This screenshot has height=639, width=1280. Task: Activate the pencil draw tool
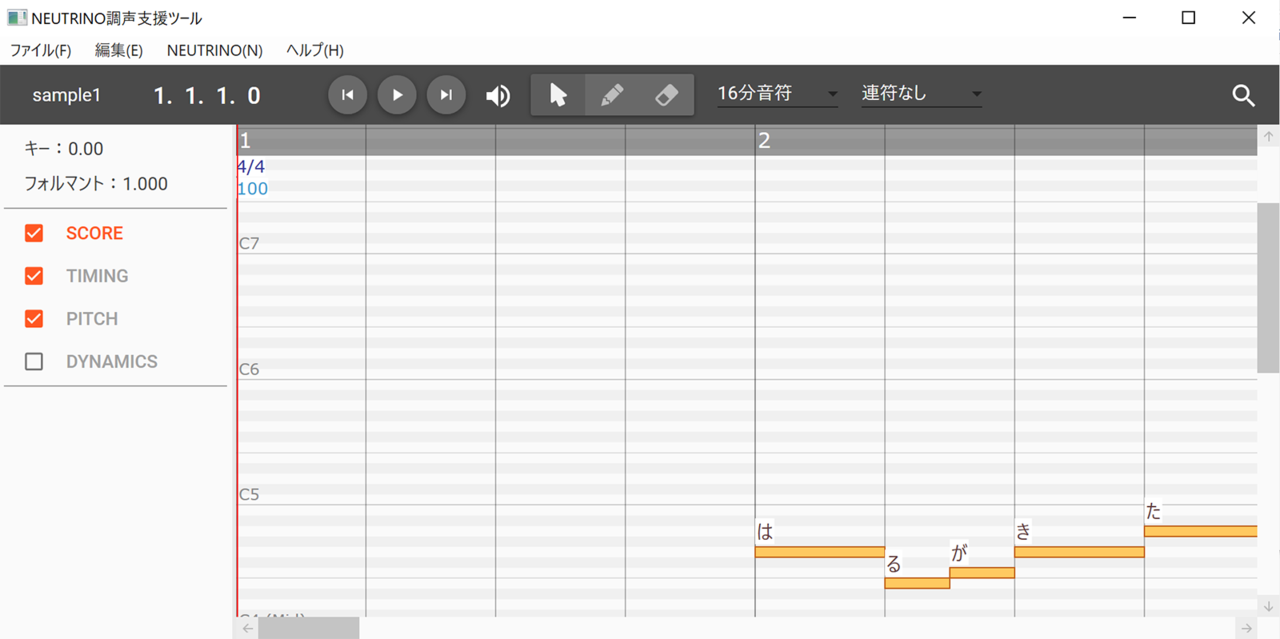[x=612, y=95]
